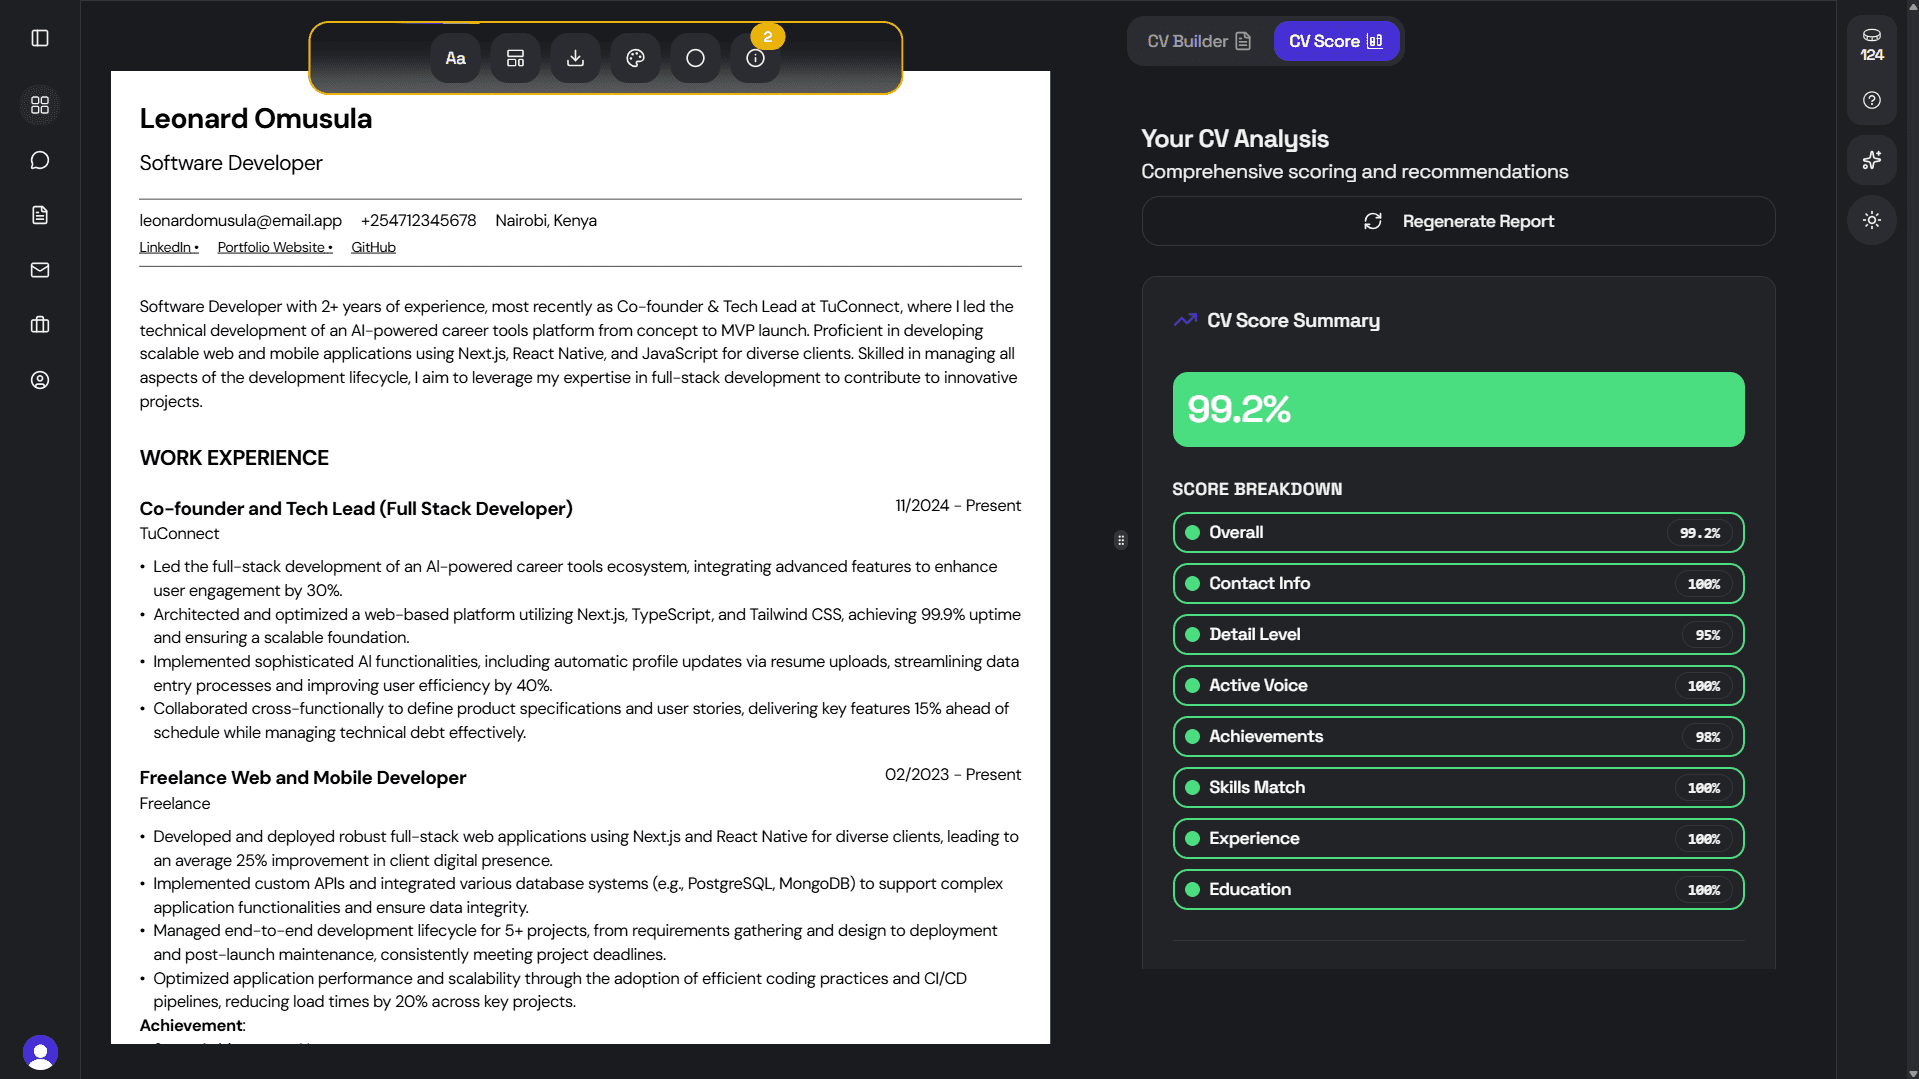Screen dimensions: 1919x1079
Task: Toggle the light theme sun icon
Action: pyautogui.click(x=1872, y=220)
